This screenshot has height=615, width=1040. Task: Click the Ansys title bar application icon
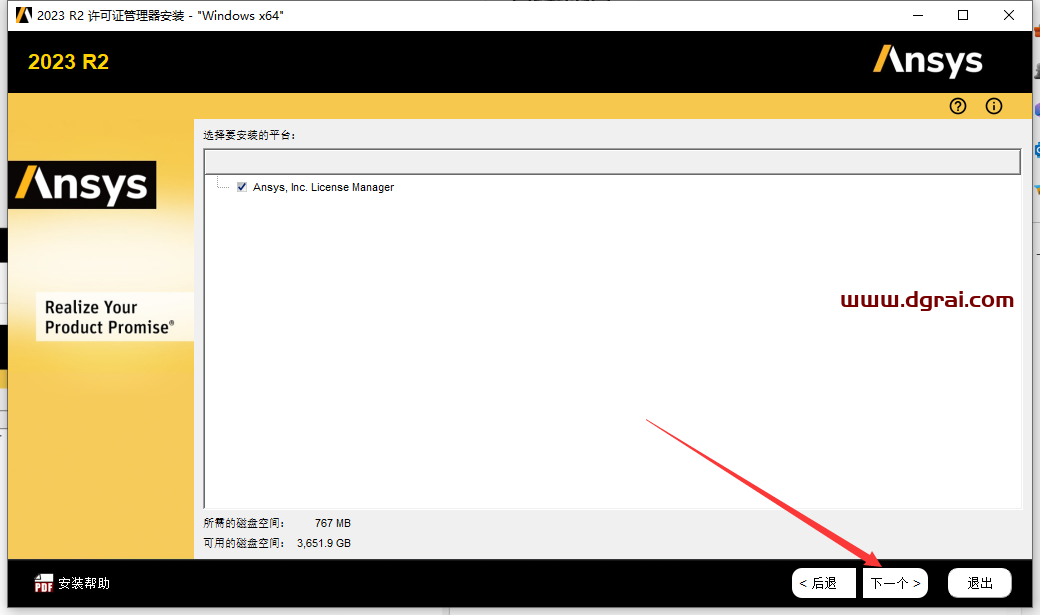(23, 15)
